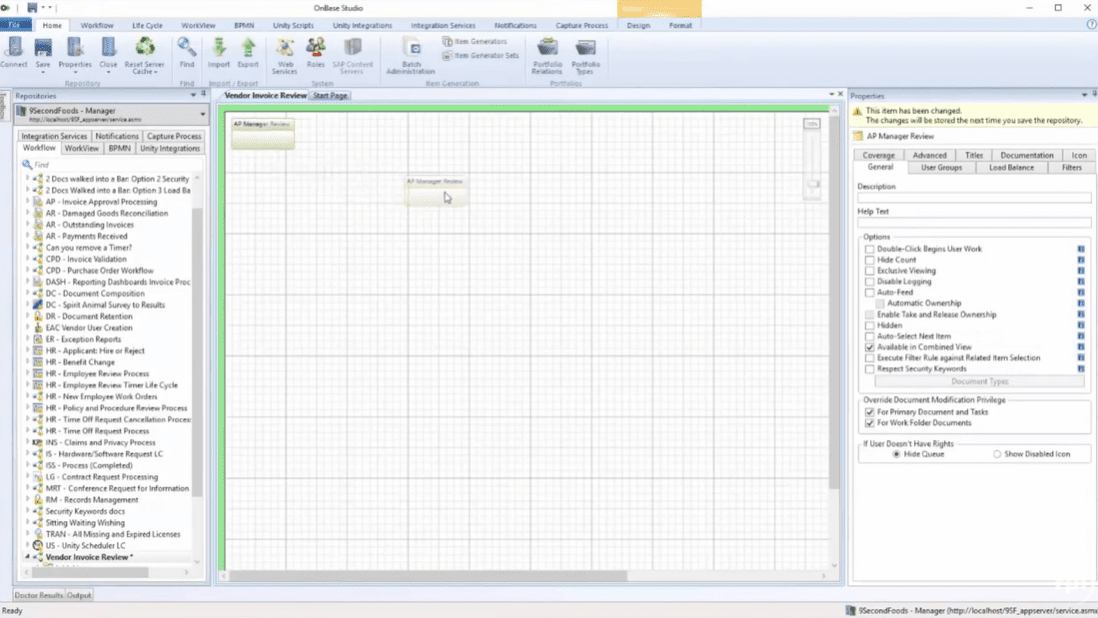Uncheck Available in Combined View

tap(870, 347)
